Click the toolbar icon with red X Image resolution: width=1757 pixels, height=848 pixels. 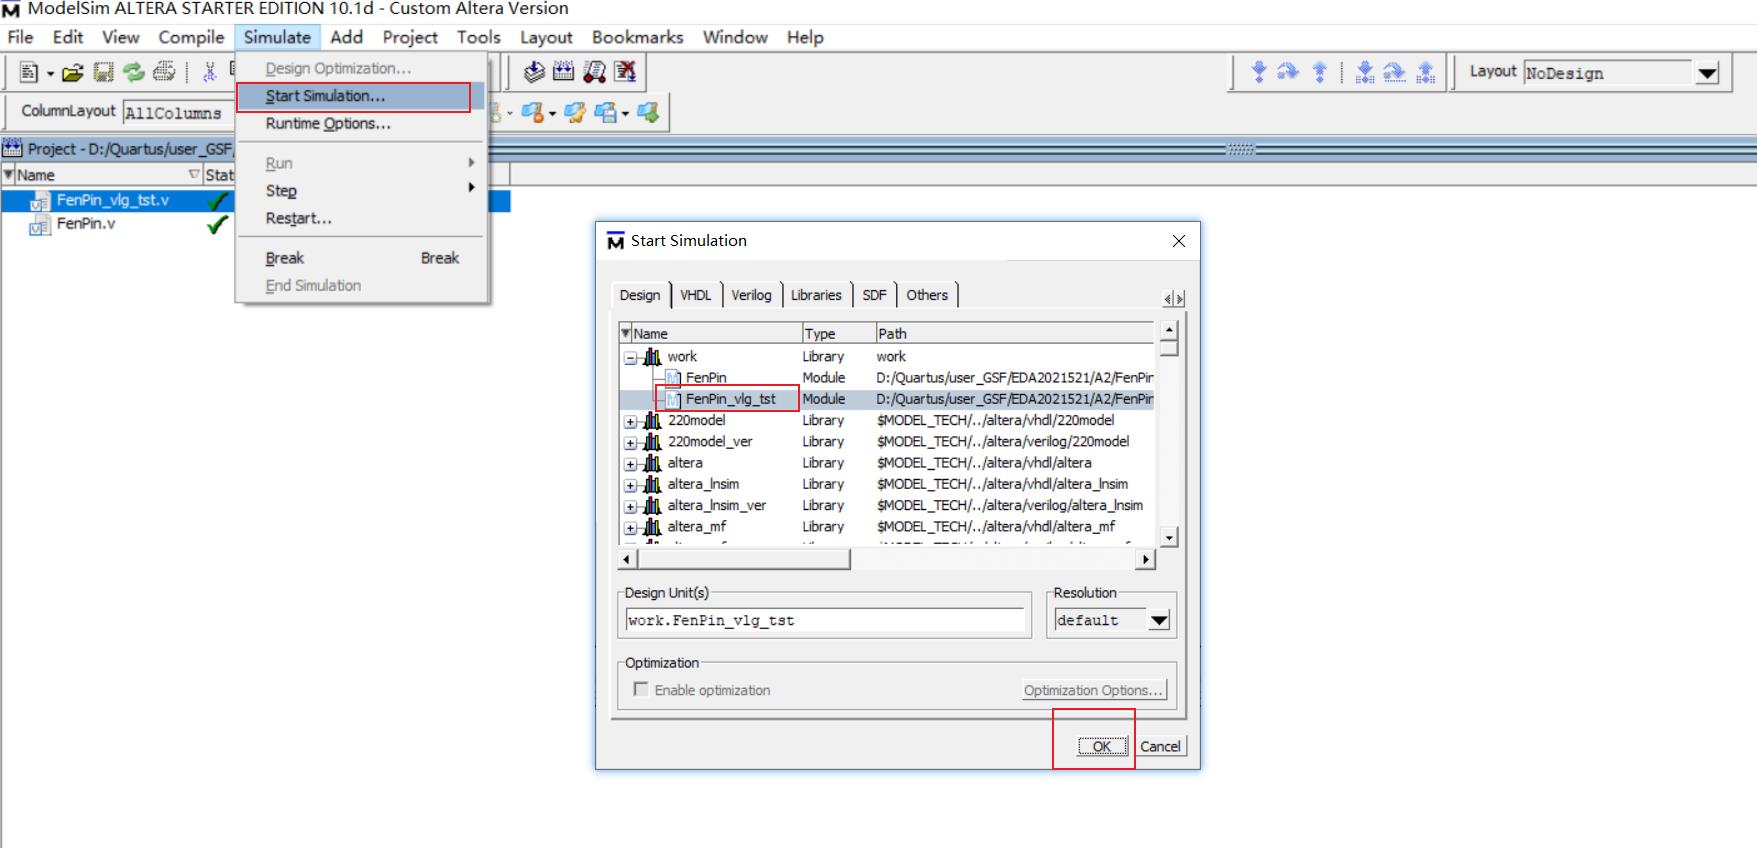click(625, 71)
